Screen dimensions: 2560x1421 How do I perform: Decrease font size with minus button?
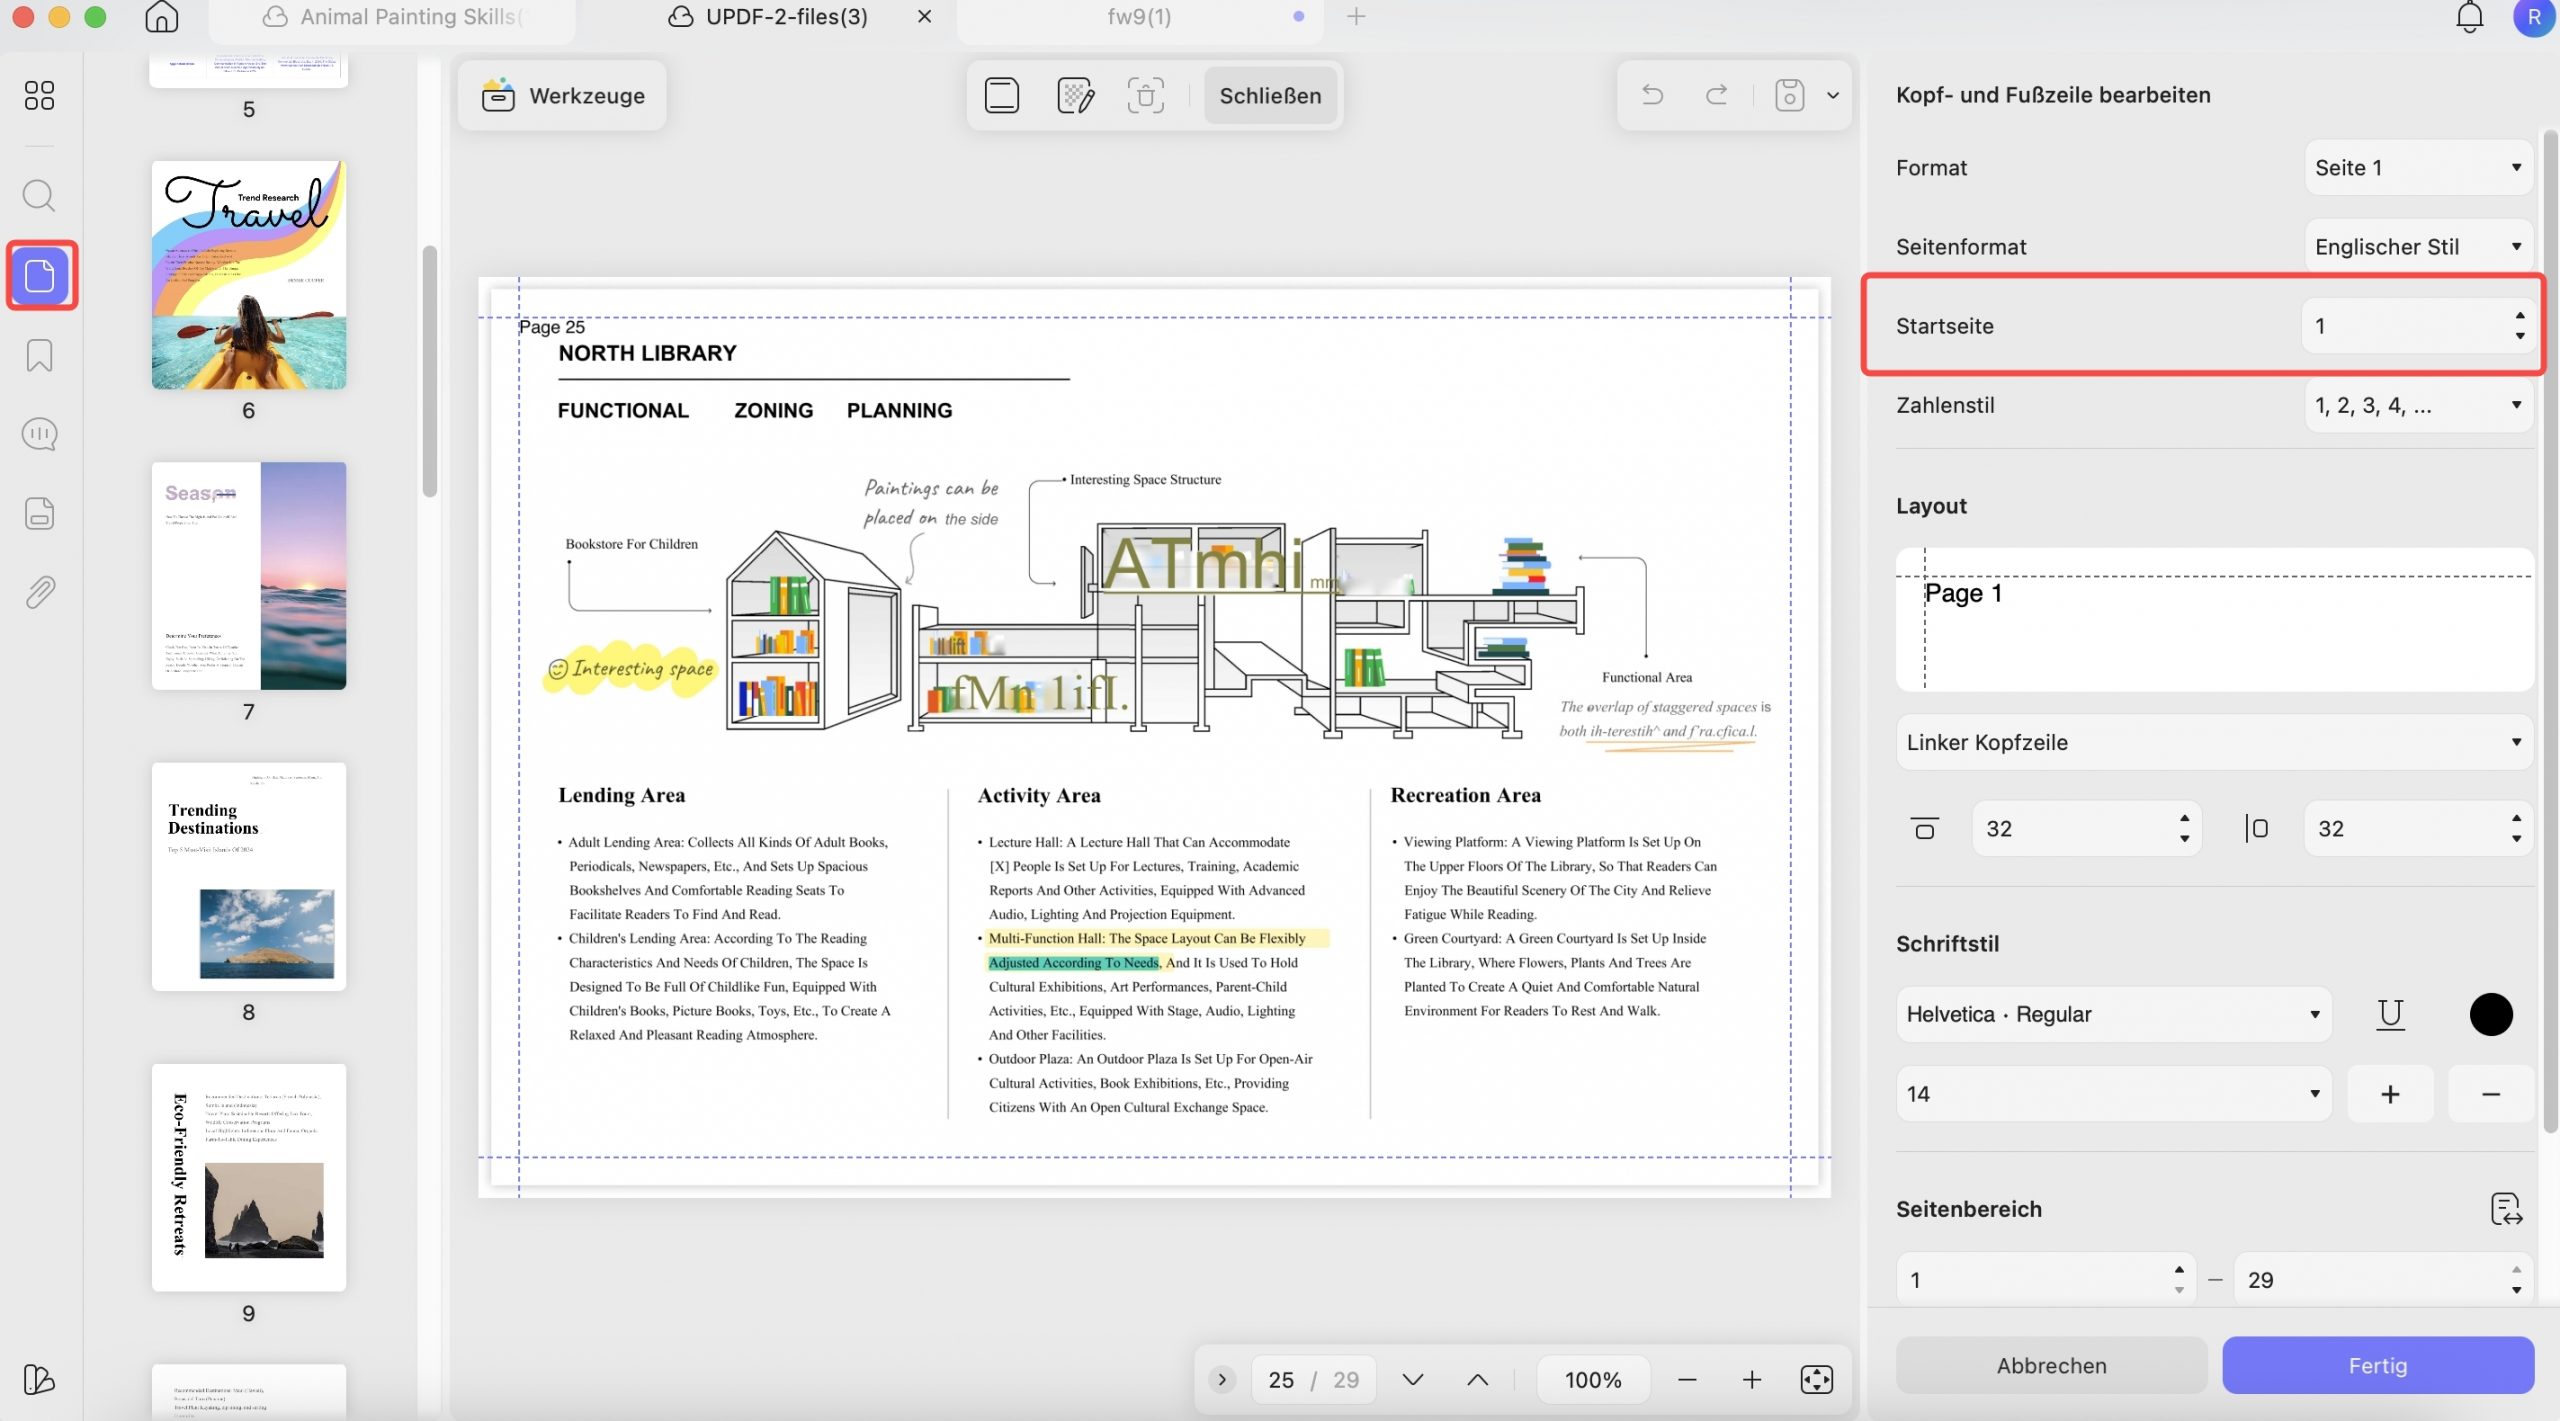[2491, 1094]
